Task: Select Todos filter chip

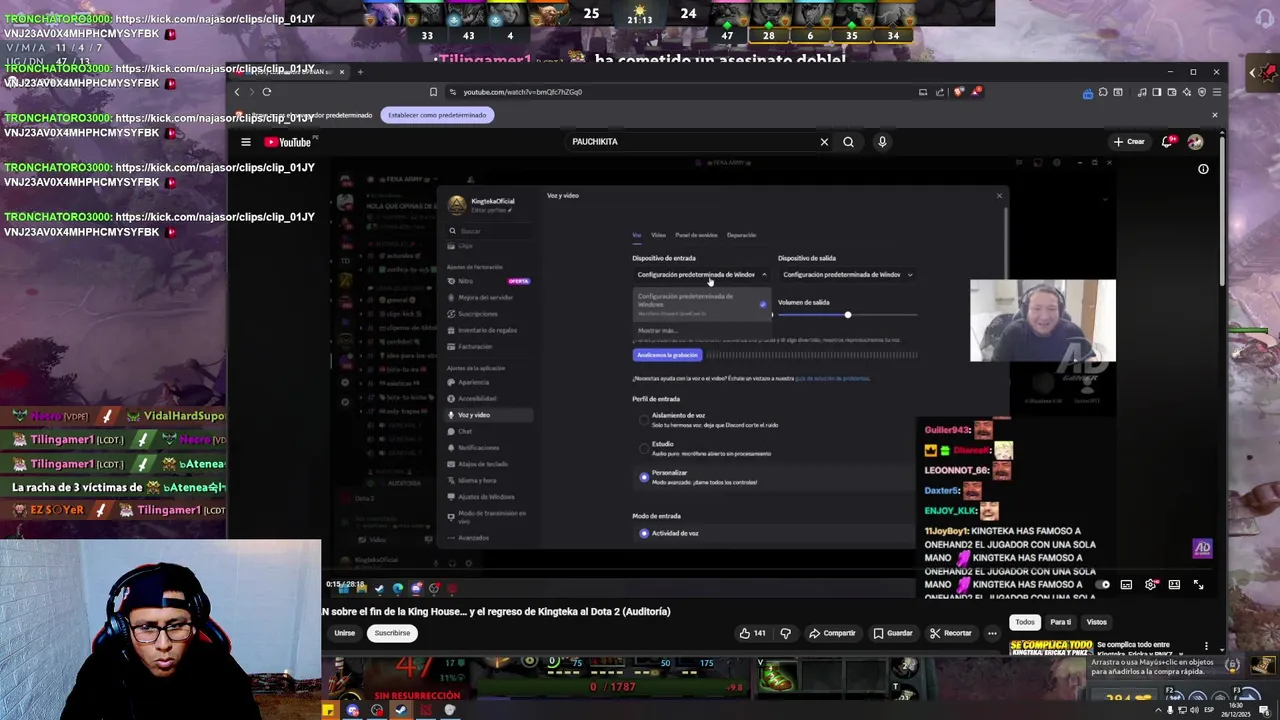Action: (x=1025, y=622)
